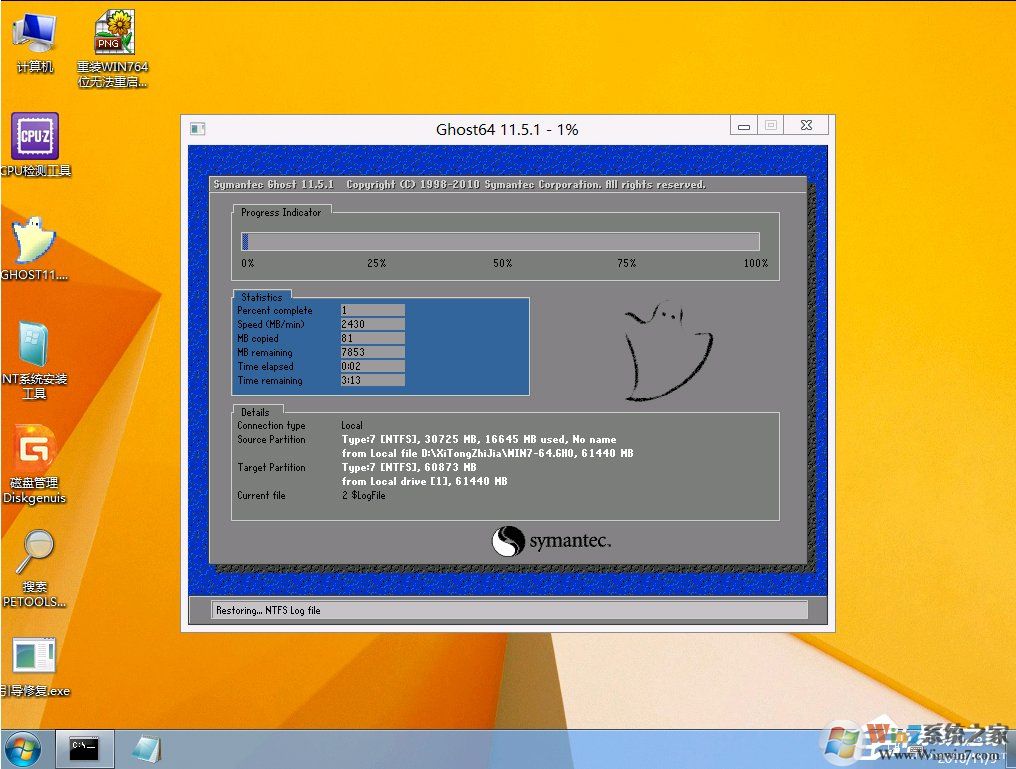1016x769 pixels.
Task: Select the command prompt taskbar icon
Action: pyautogui.click(x=85, y=748)
